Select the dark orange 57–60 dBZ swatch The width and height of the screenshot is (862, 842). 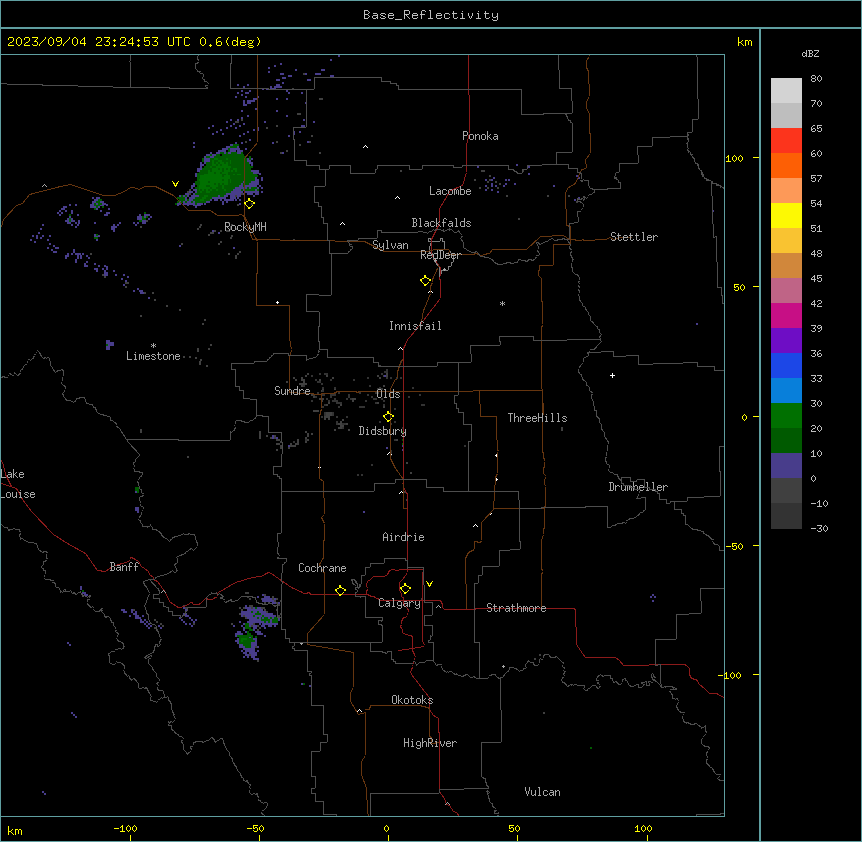786,166
